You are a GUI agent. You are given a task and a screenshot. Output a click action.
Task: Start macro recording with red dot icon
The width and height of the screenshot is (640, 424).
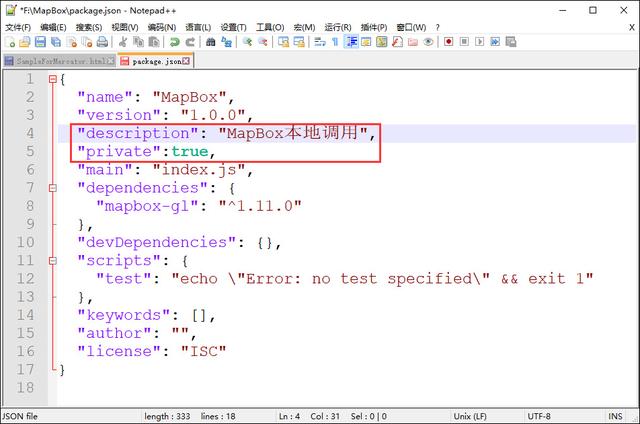[449, 42]
